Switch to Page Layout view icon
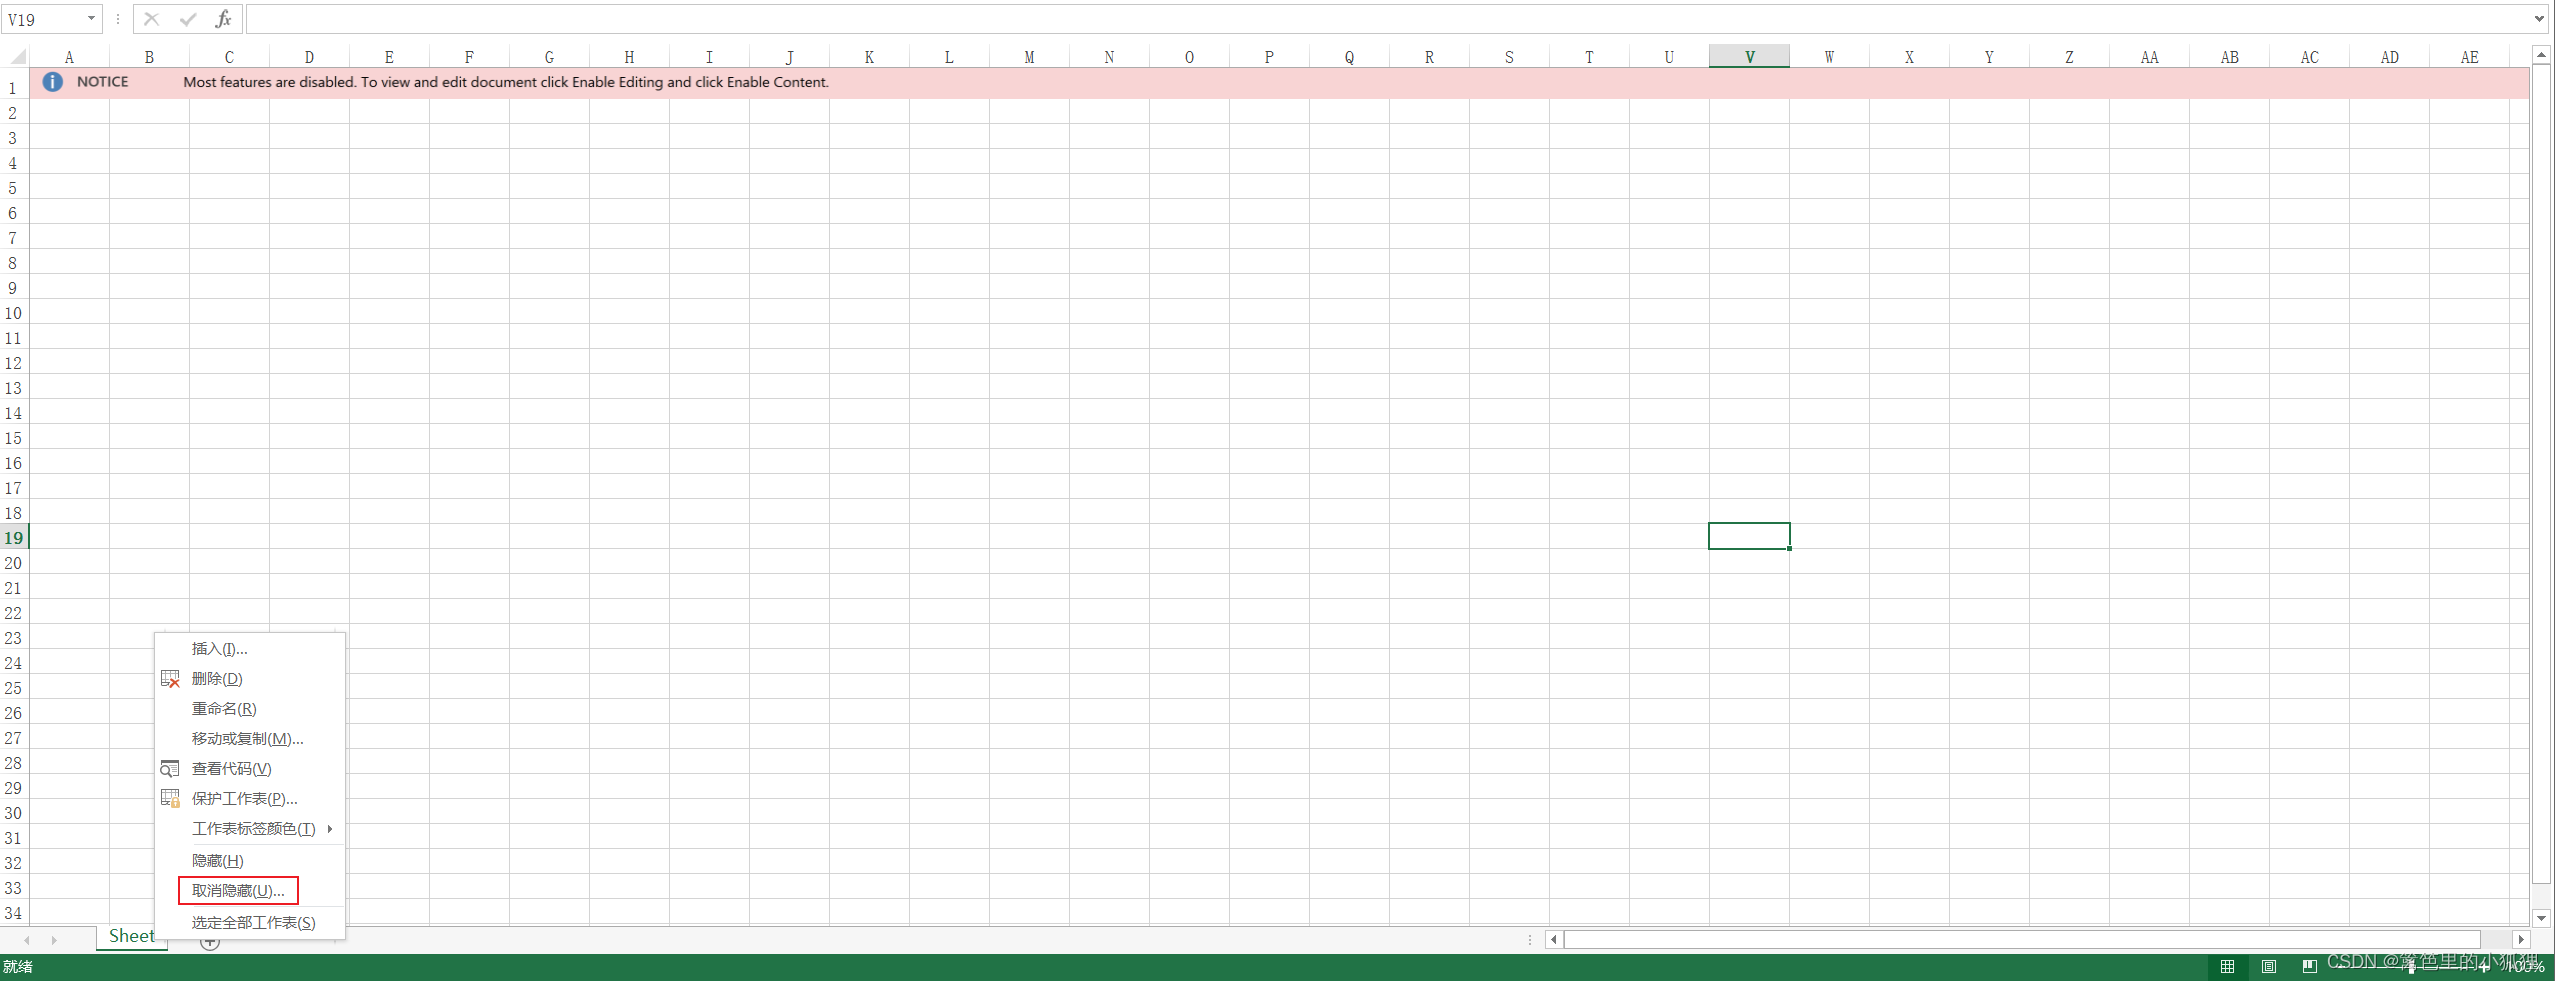This screenshot has width=2555, height=981. (2269, 967)
